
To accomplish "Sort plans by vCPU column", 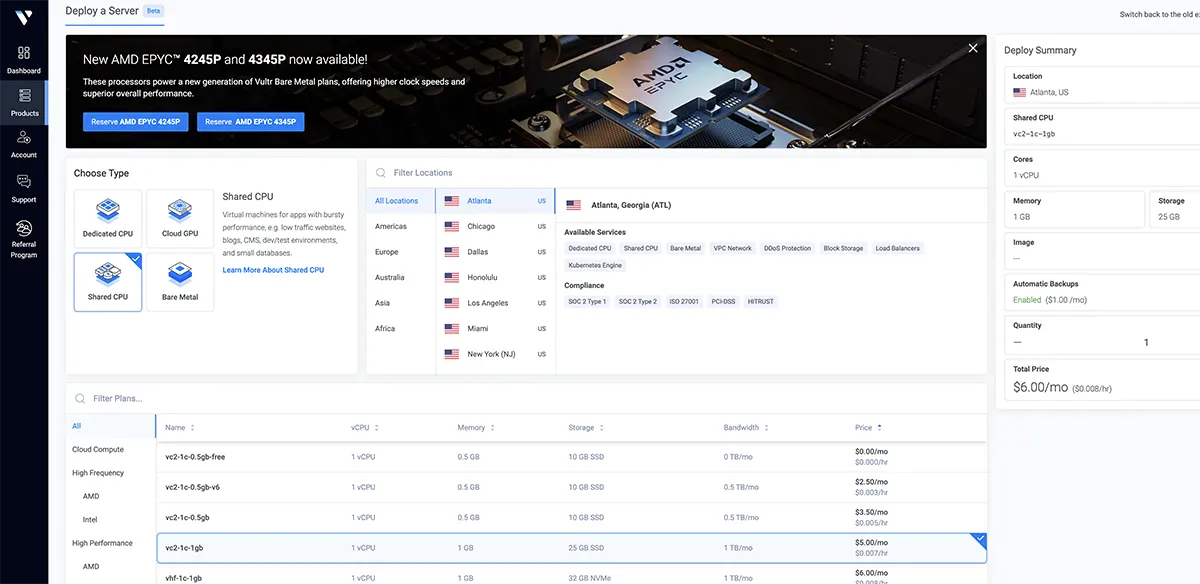I will click(x=365, y=427).
